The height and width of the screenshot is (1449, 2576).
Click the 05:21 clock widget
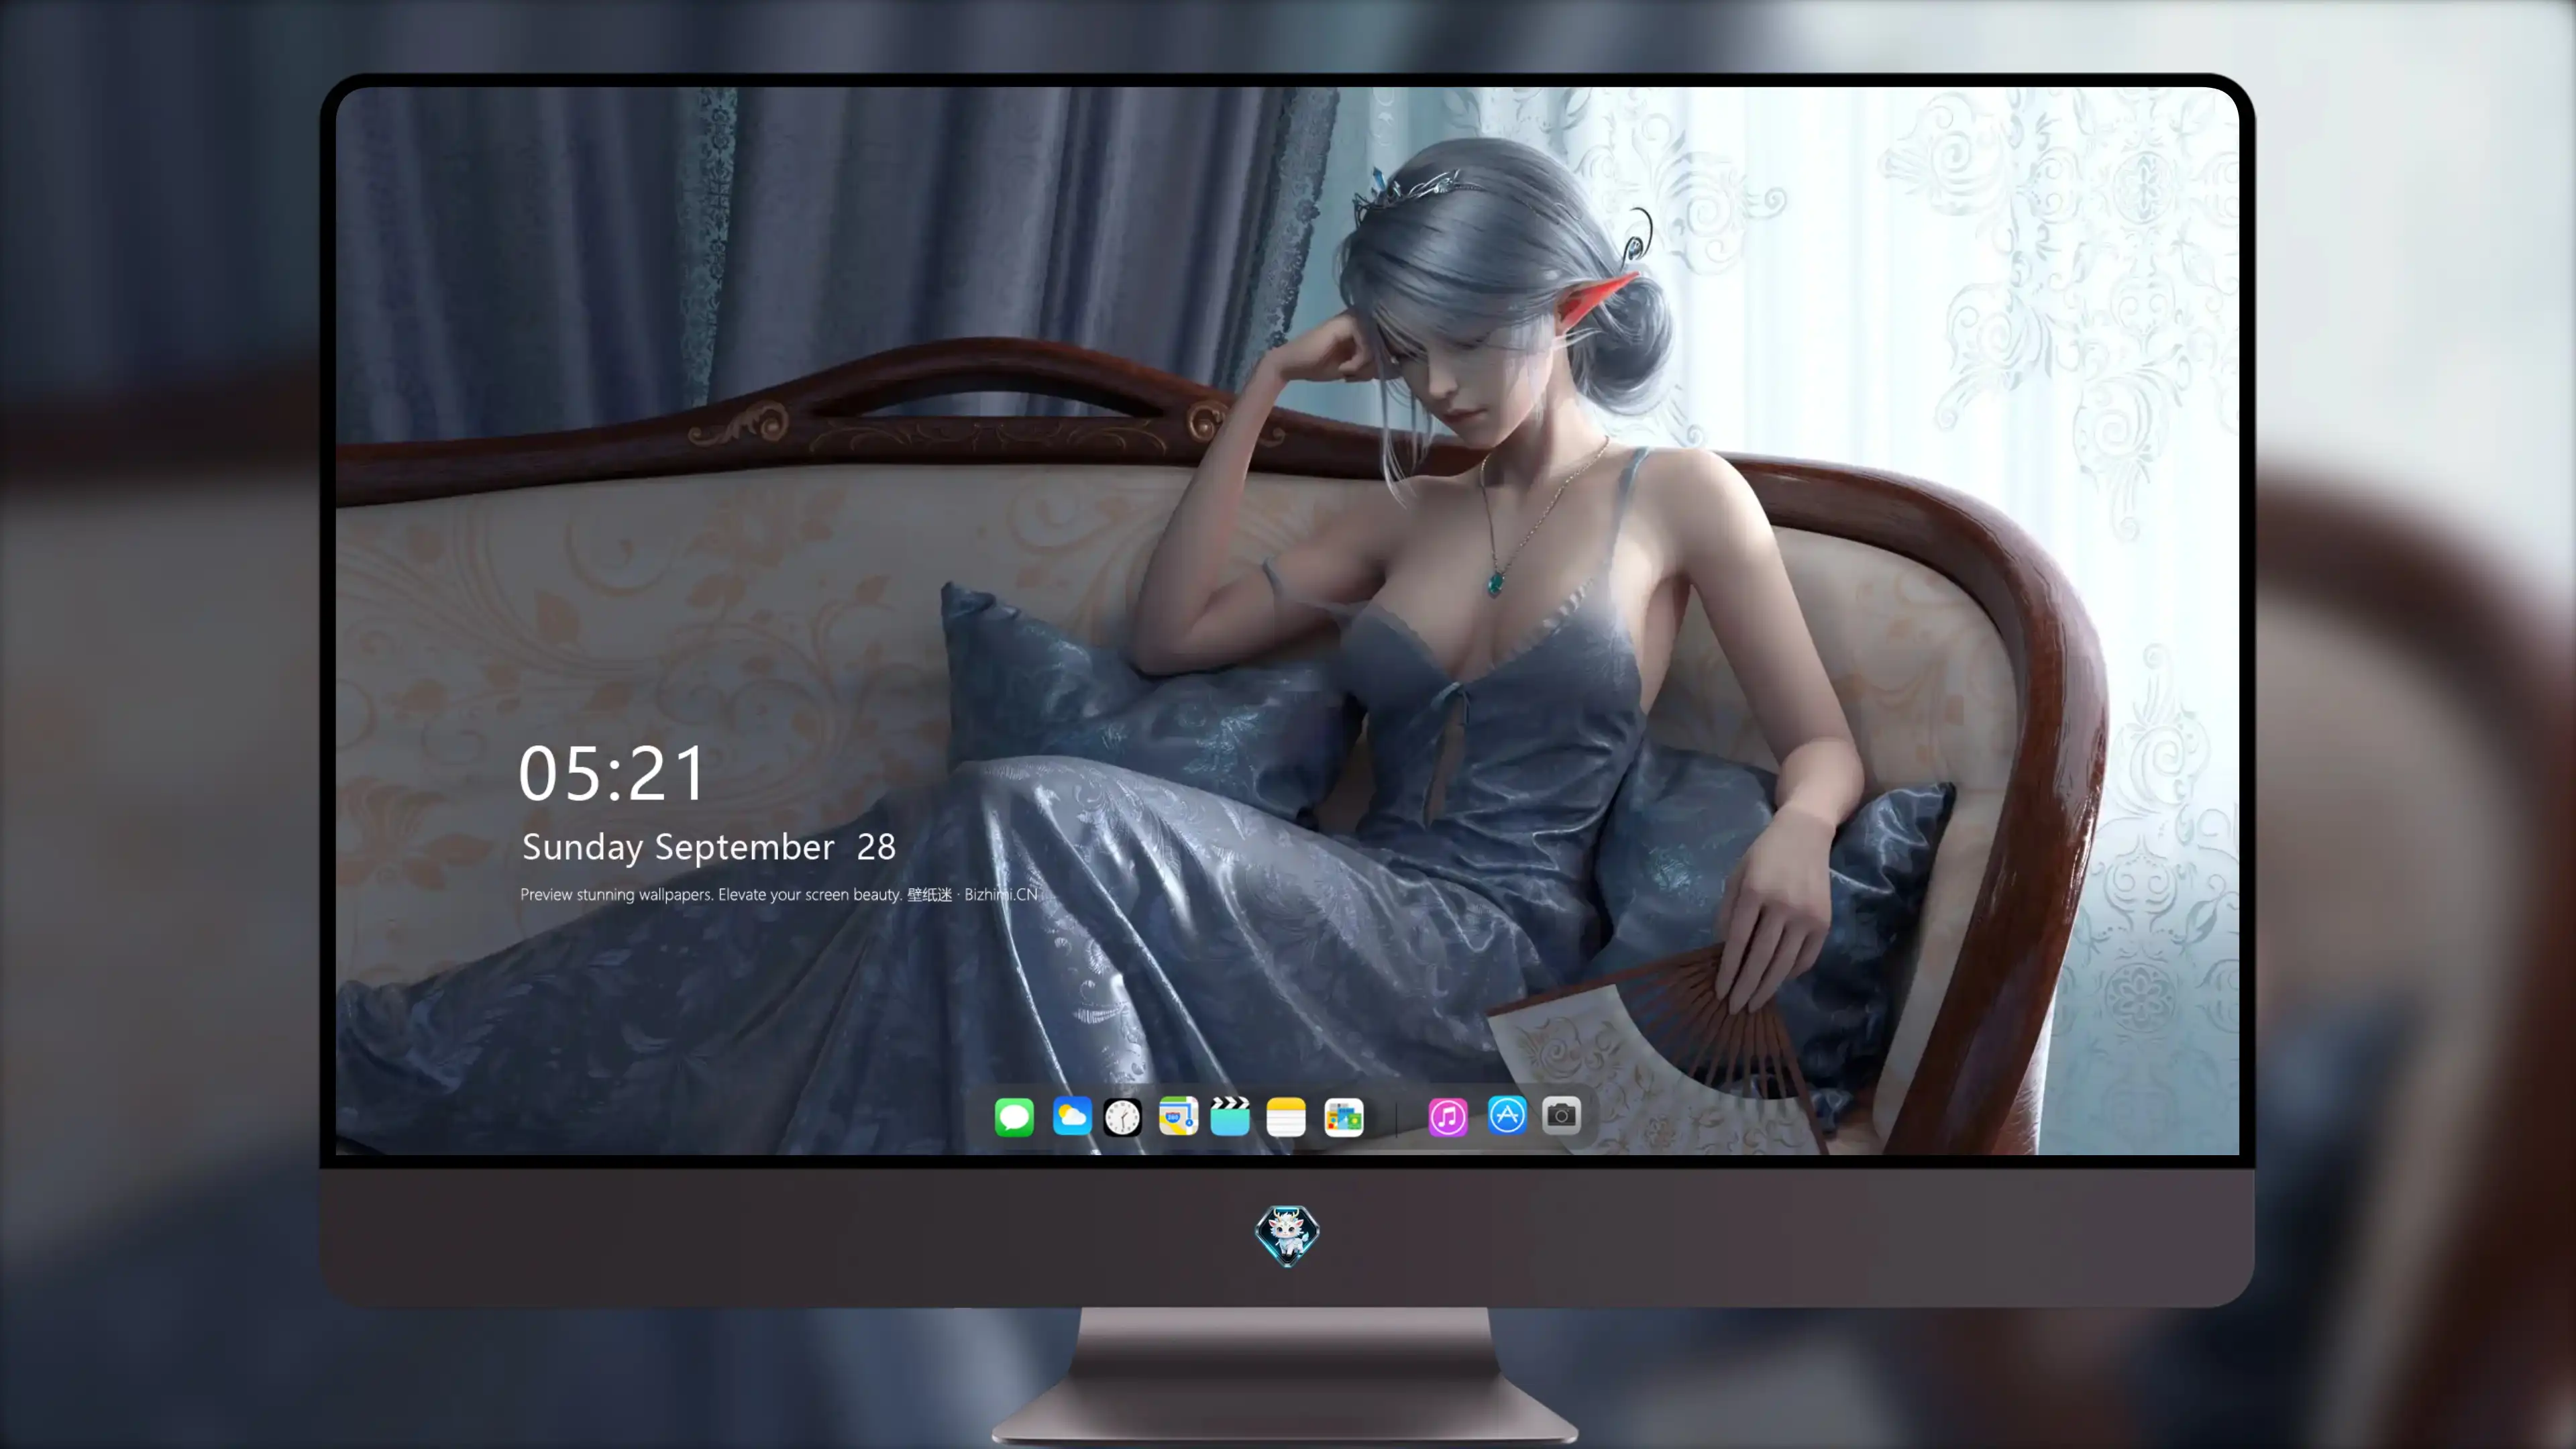point(612,773)
